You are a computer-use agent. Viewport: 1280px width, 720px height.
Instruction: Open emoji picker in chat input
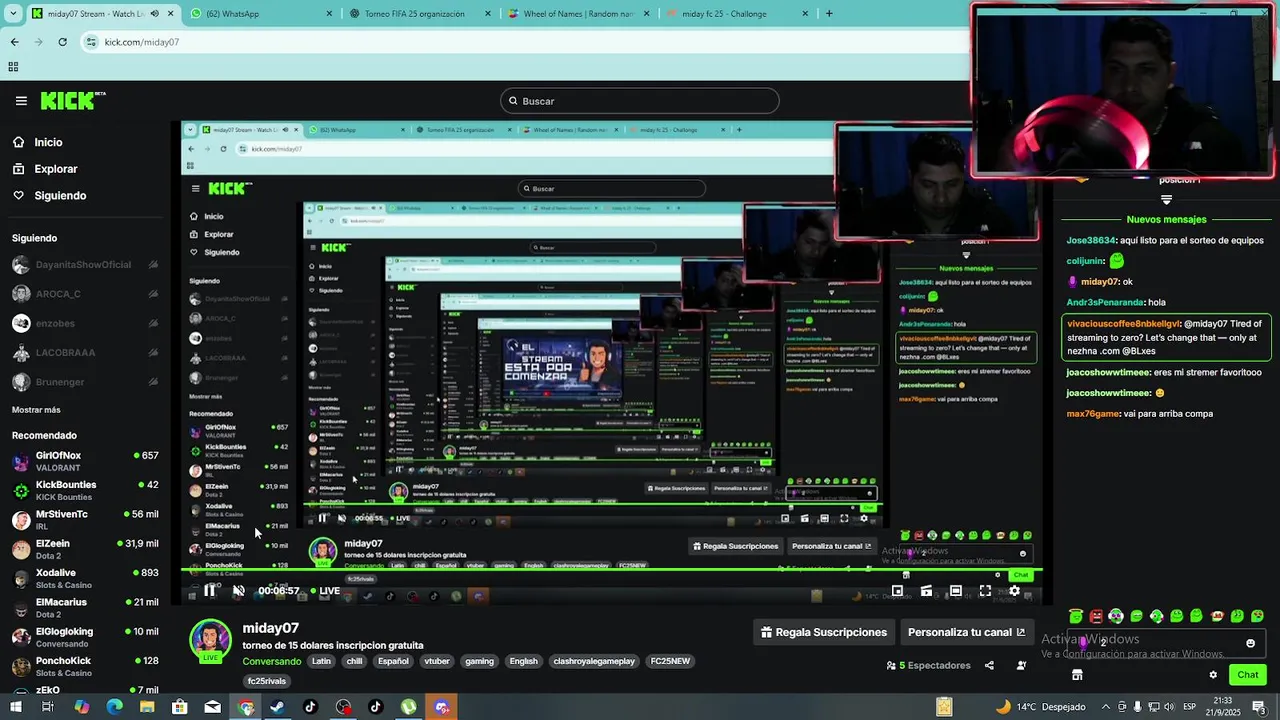coord(1250,643)
